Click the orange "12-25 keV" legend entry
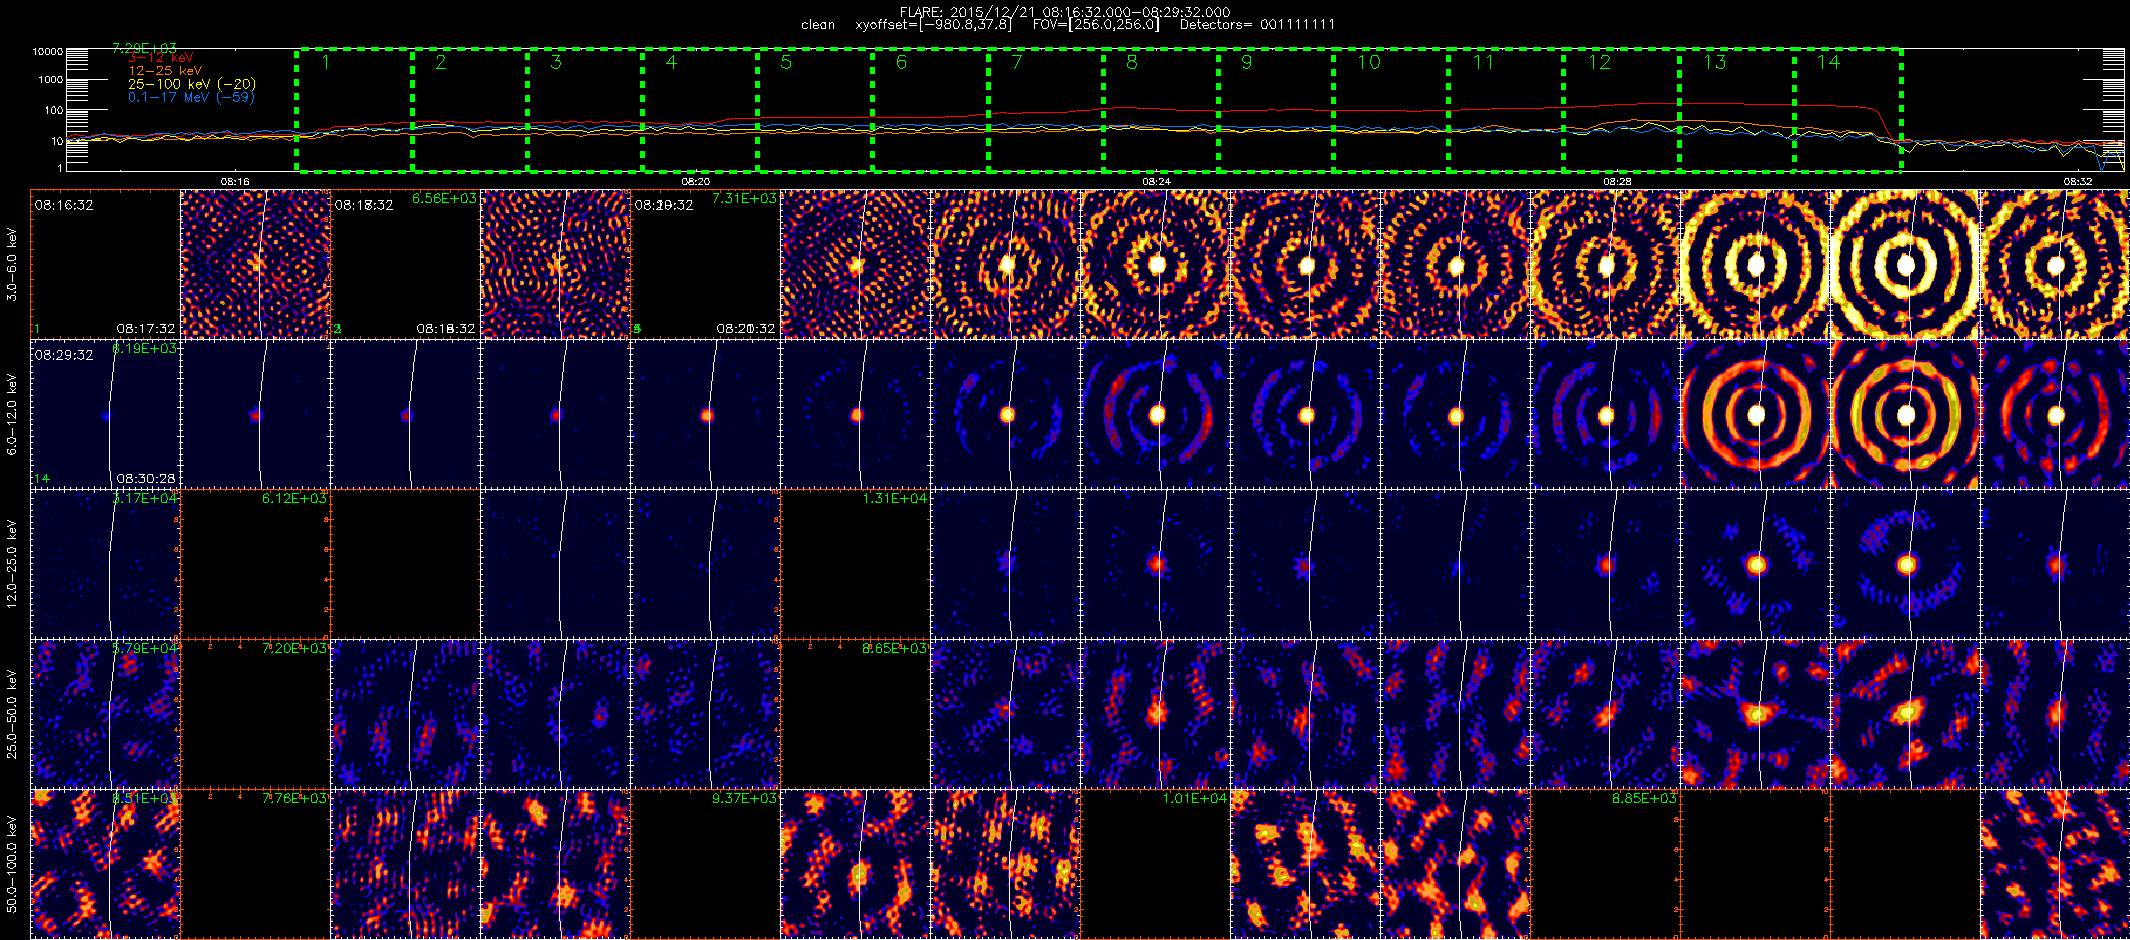The height and width of the screenshot is (940, 2130). point(165,71)
